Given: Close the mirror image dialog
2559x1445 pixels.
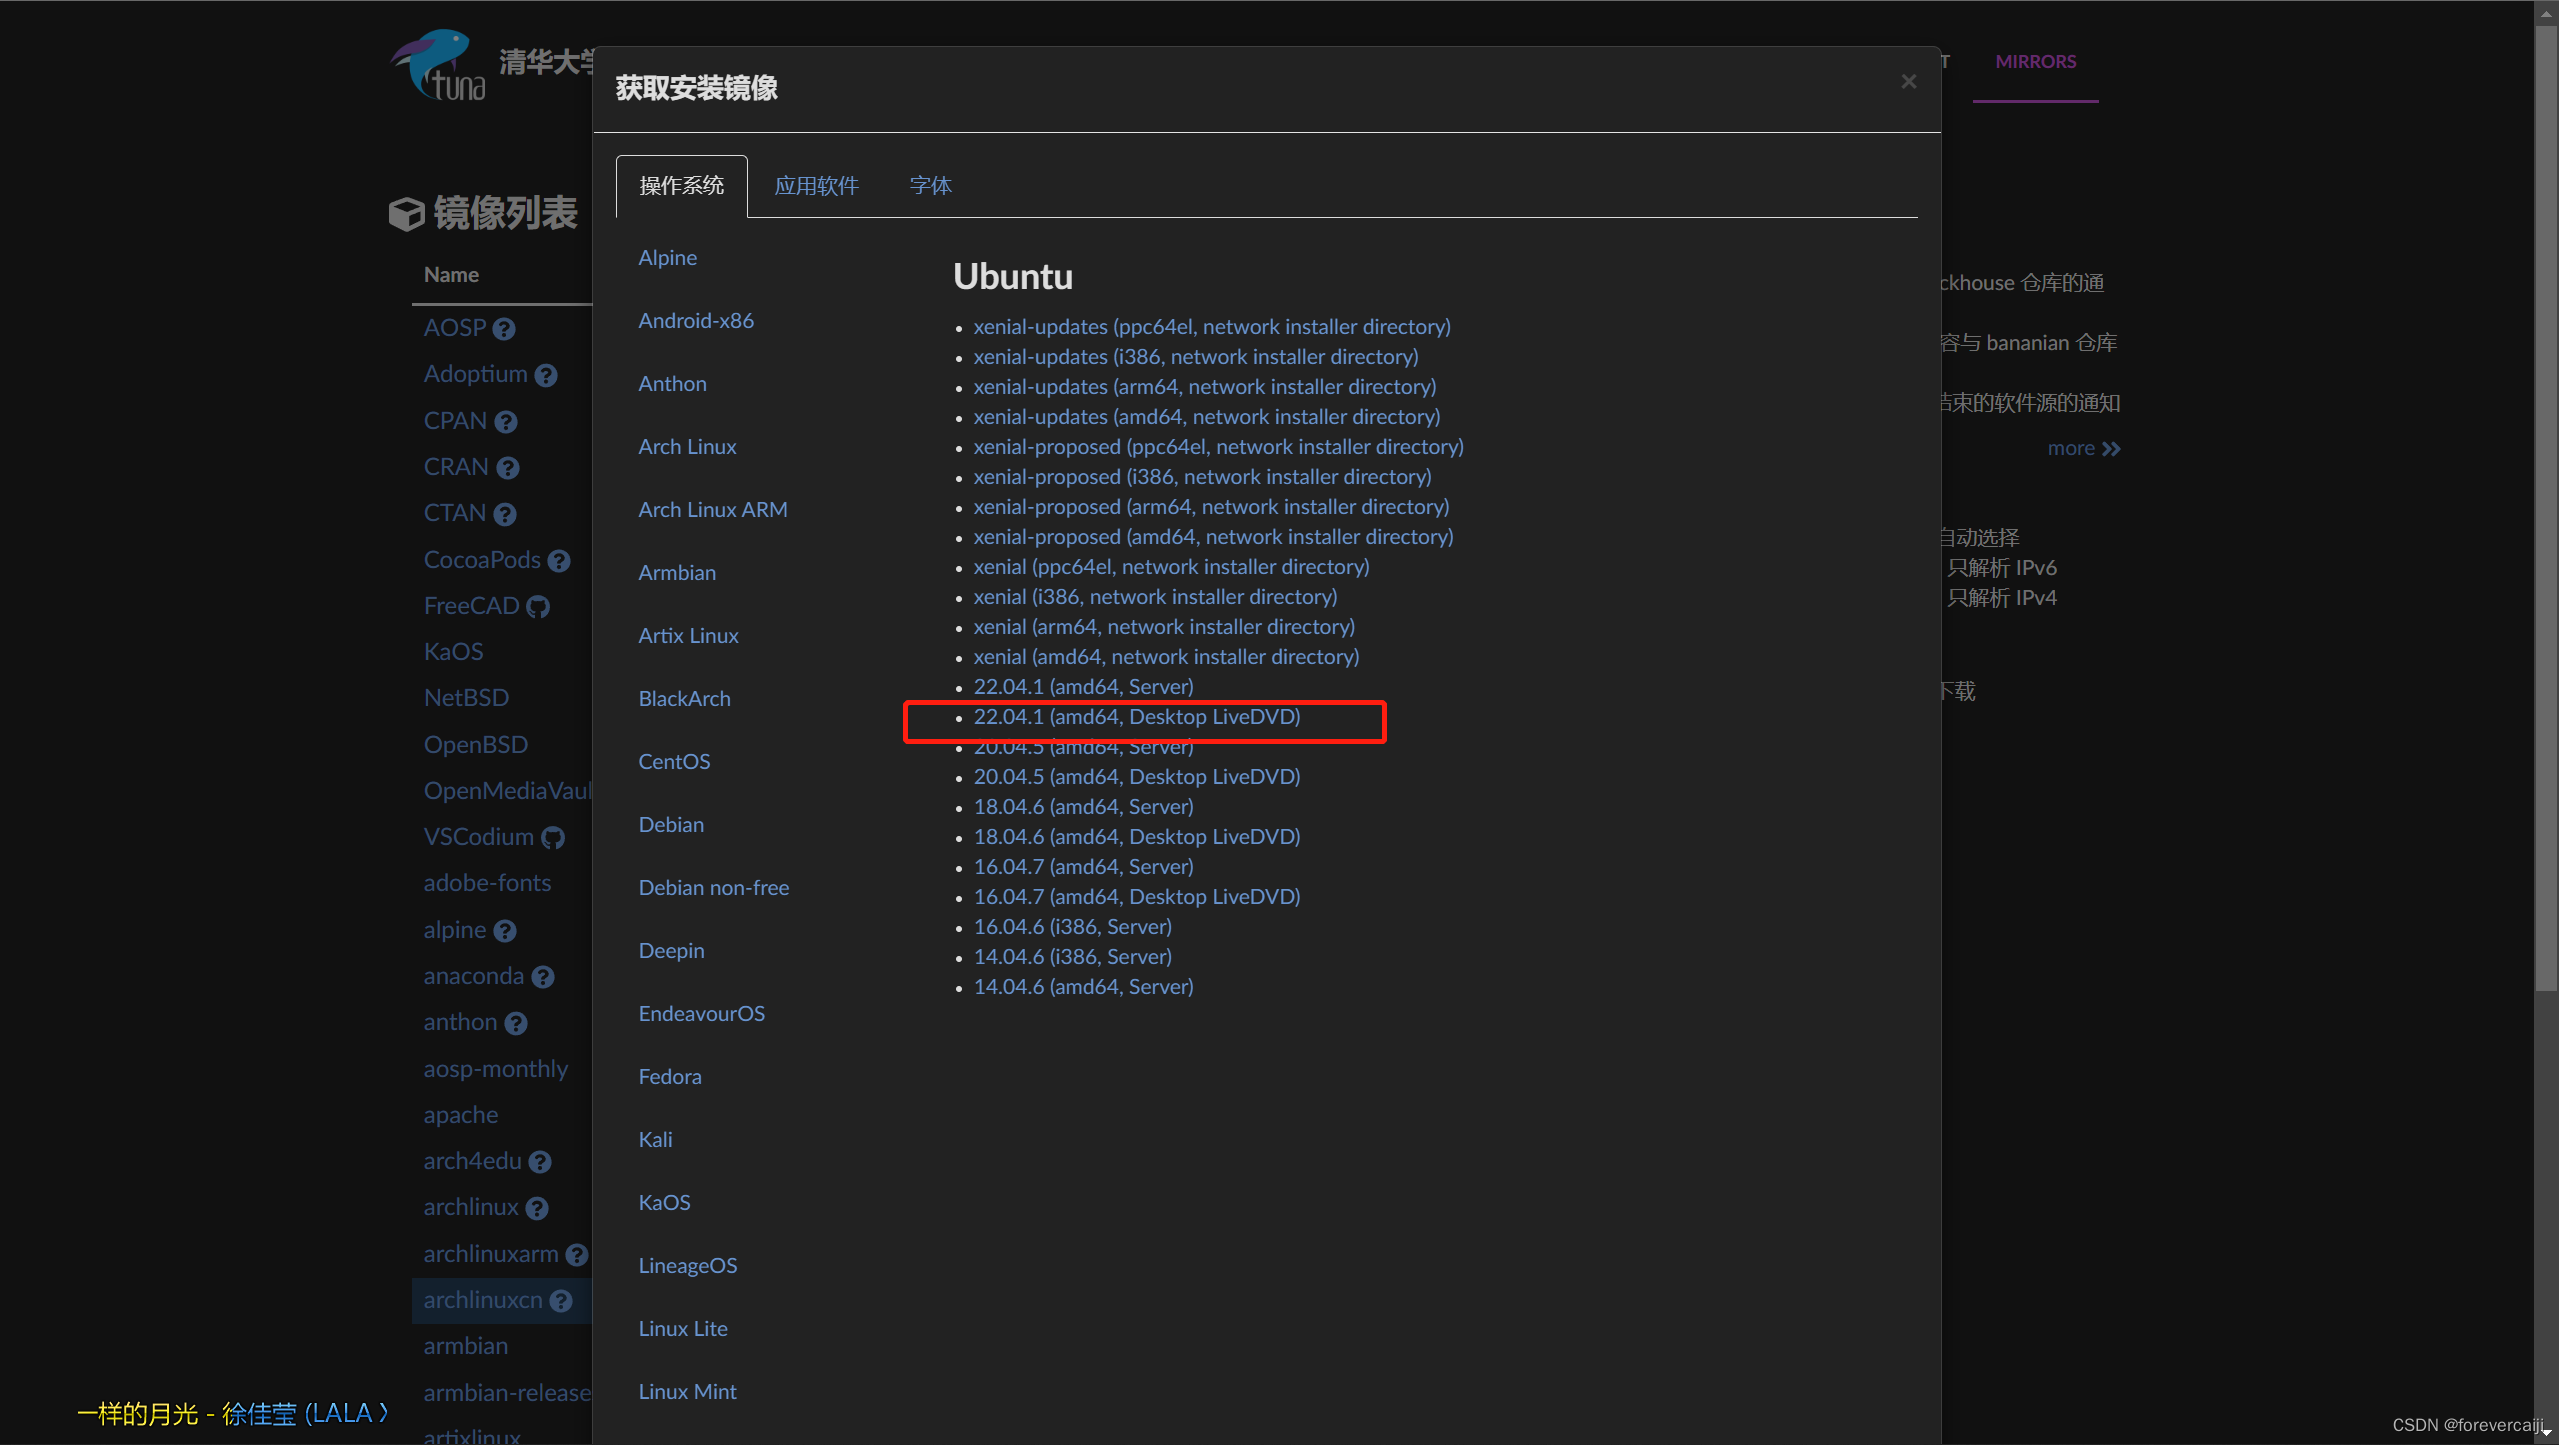Looking at the screenshot, I should [x=1908, y=82].
